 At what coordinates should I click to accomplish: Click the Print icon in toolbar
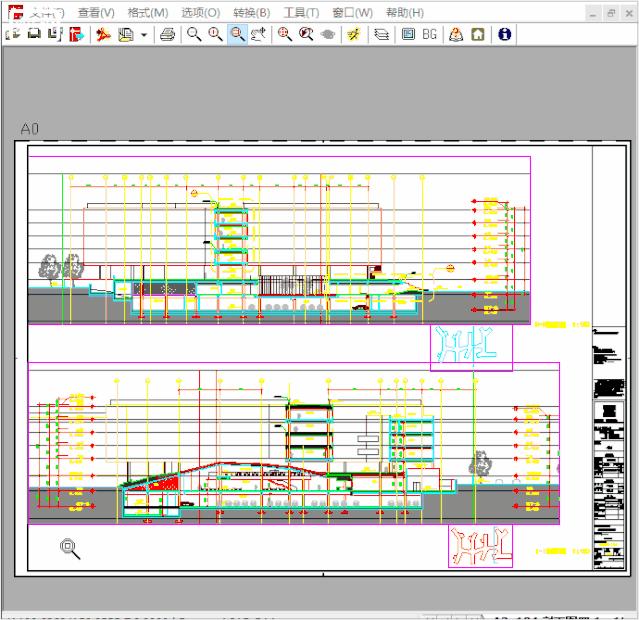pyautogui.click(x=168, y=34)
